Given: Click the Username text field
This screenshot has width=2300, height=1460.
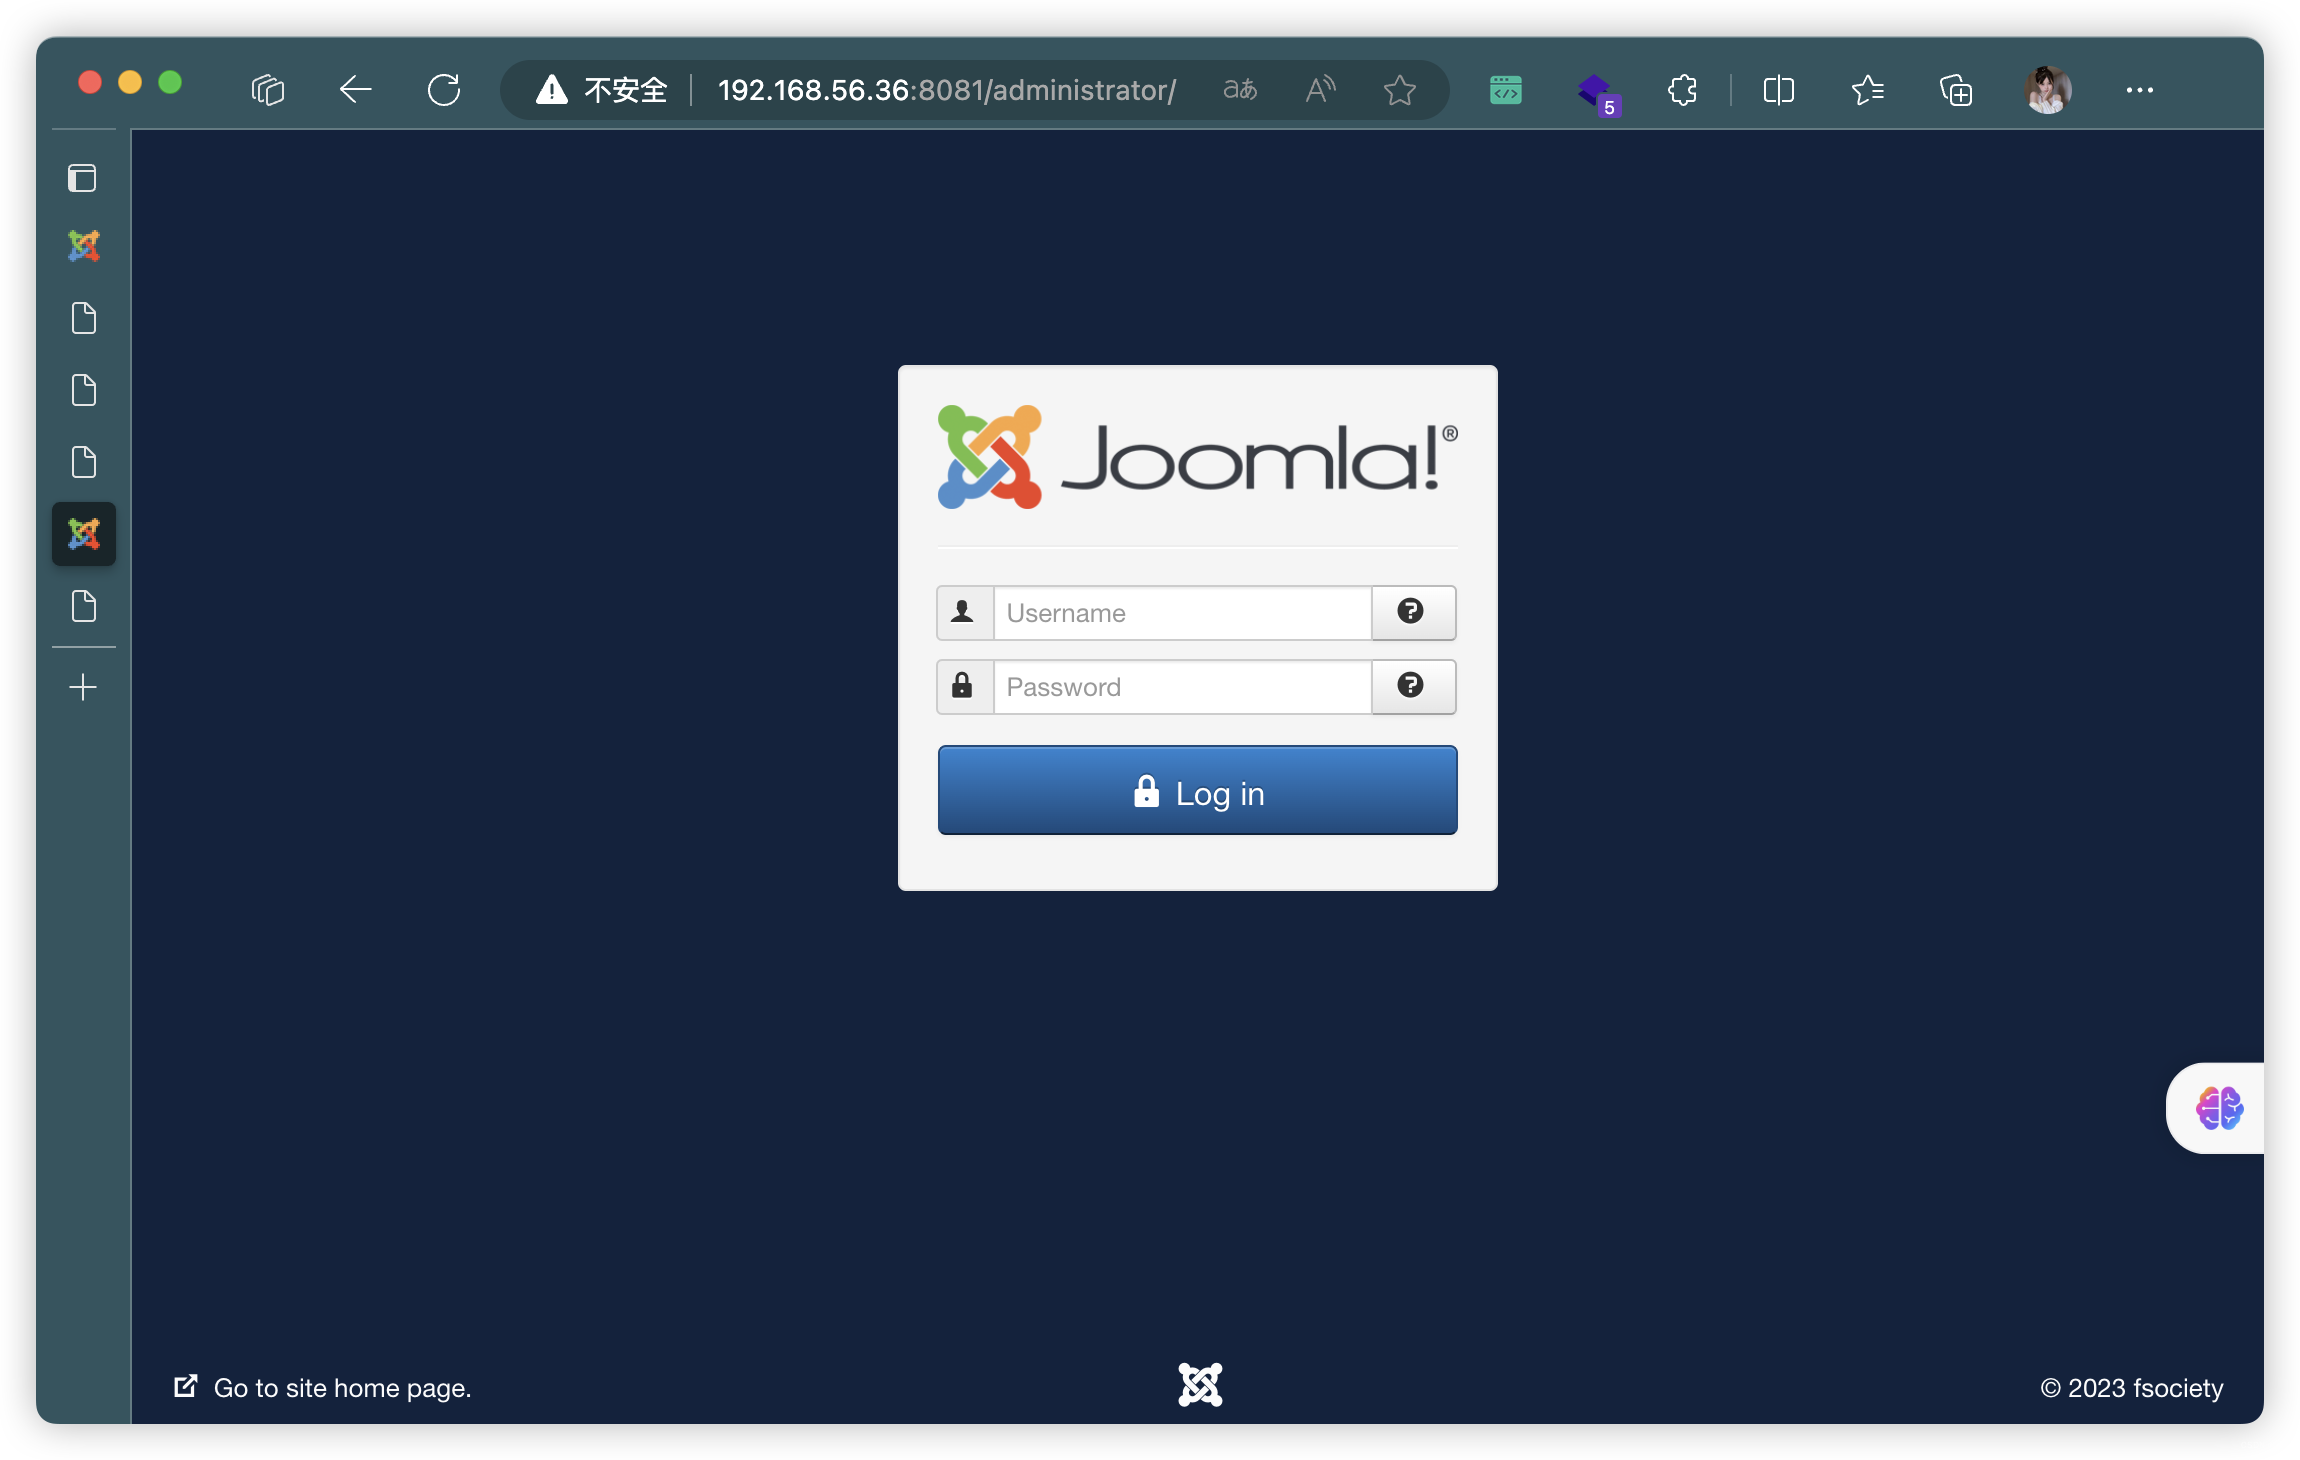Looking at the screenshot, I should pos(1182,613).
